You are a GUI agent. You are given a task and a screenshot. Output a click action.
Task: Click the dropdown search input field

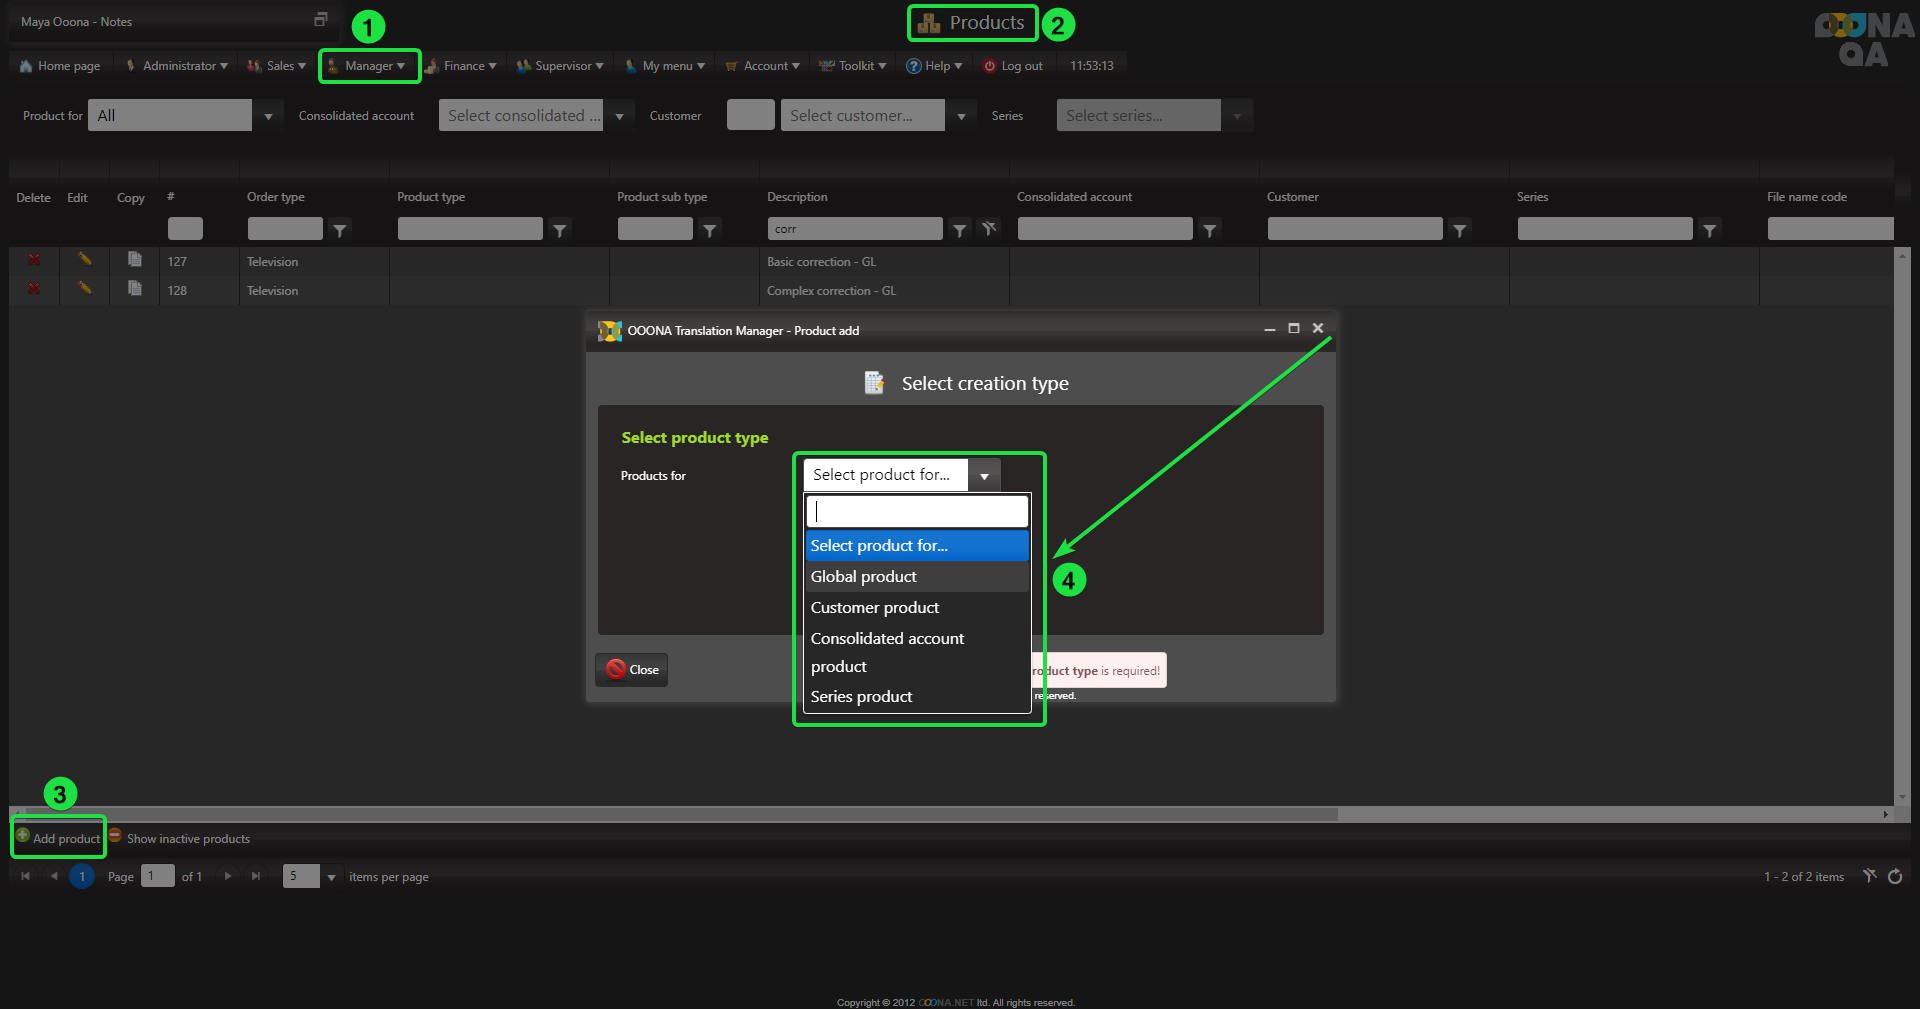coord(917,512)
